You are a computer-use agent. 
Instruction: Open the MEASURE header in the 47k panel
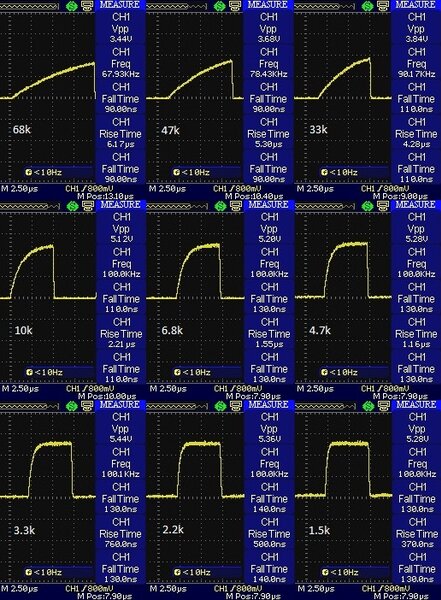268,5
